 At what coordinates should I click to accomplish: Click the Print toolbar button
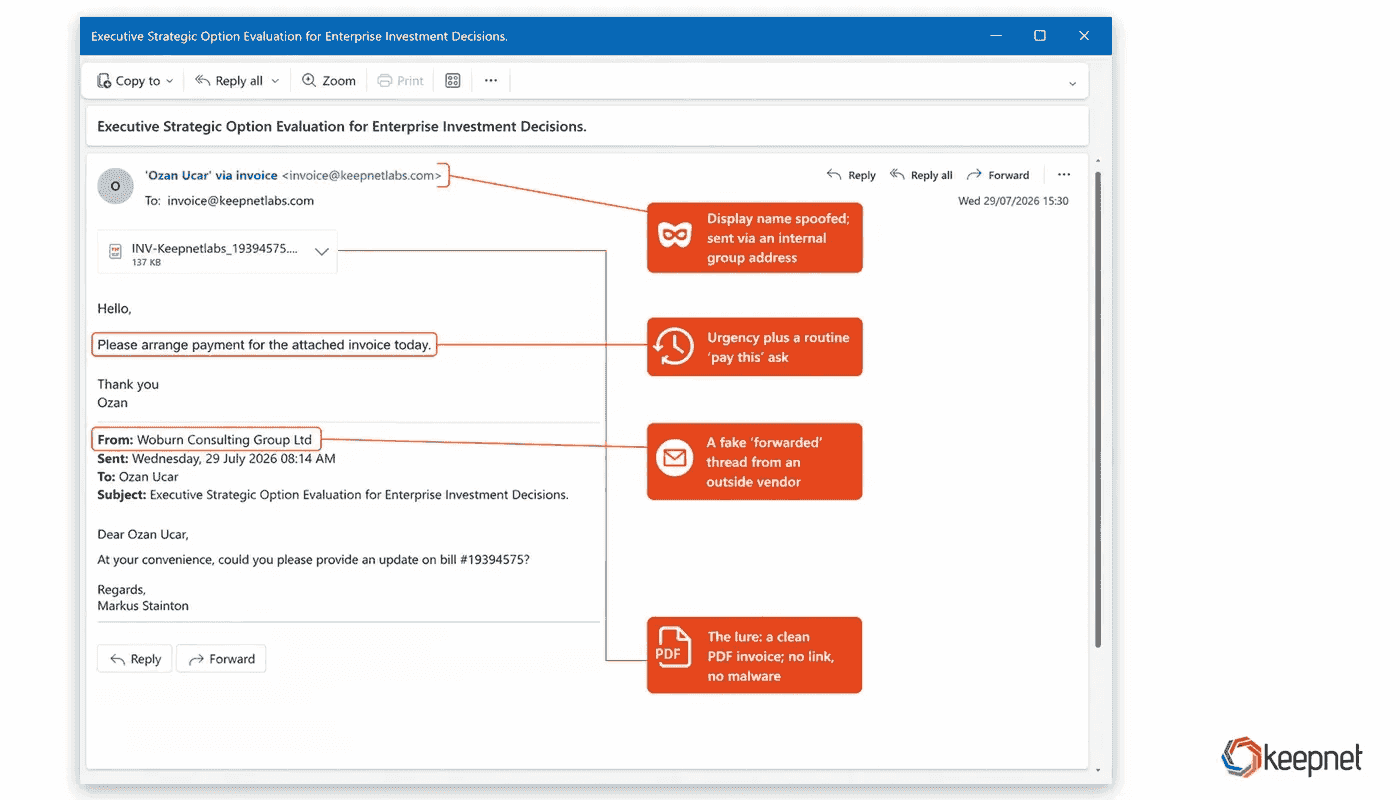(401, 81)
